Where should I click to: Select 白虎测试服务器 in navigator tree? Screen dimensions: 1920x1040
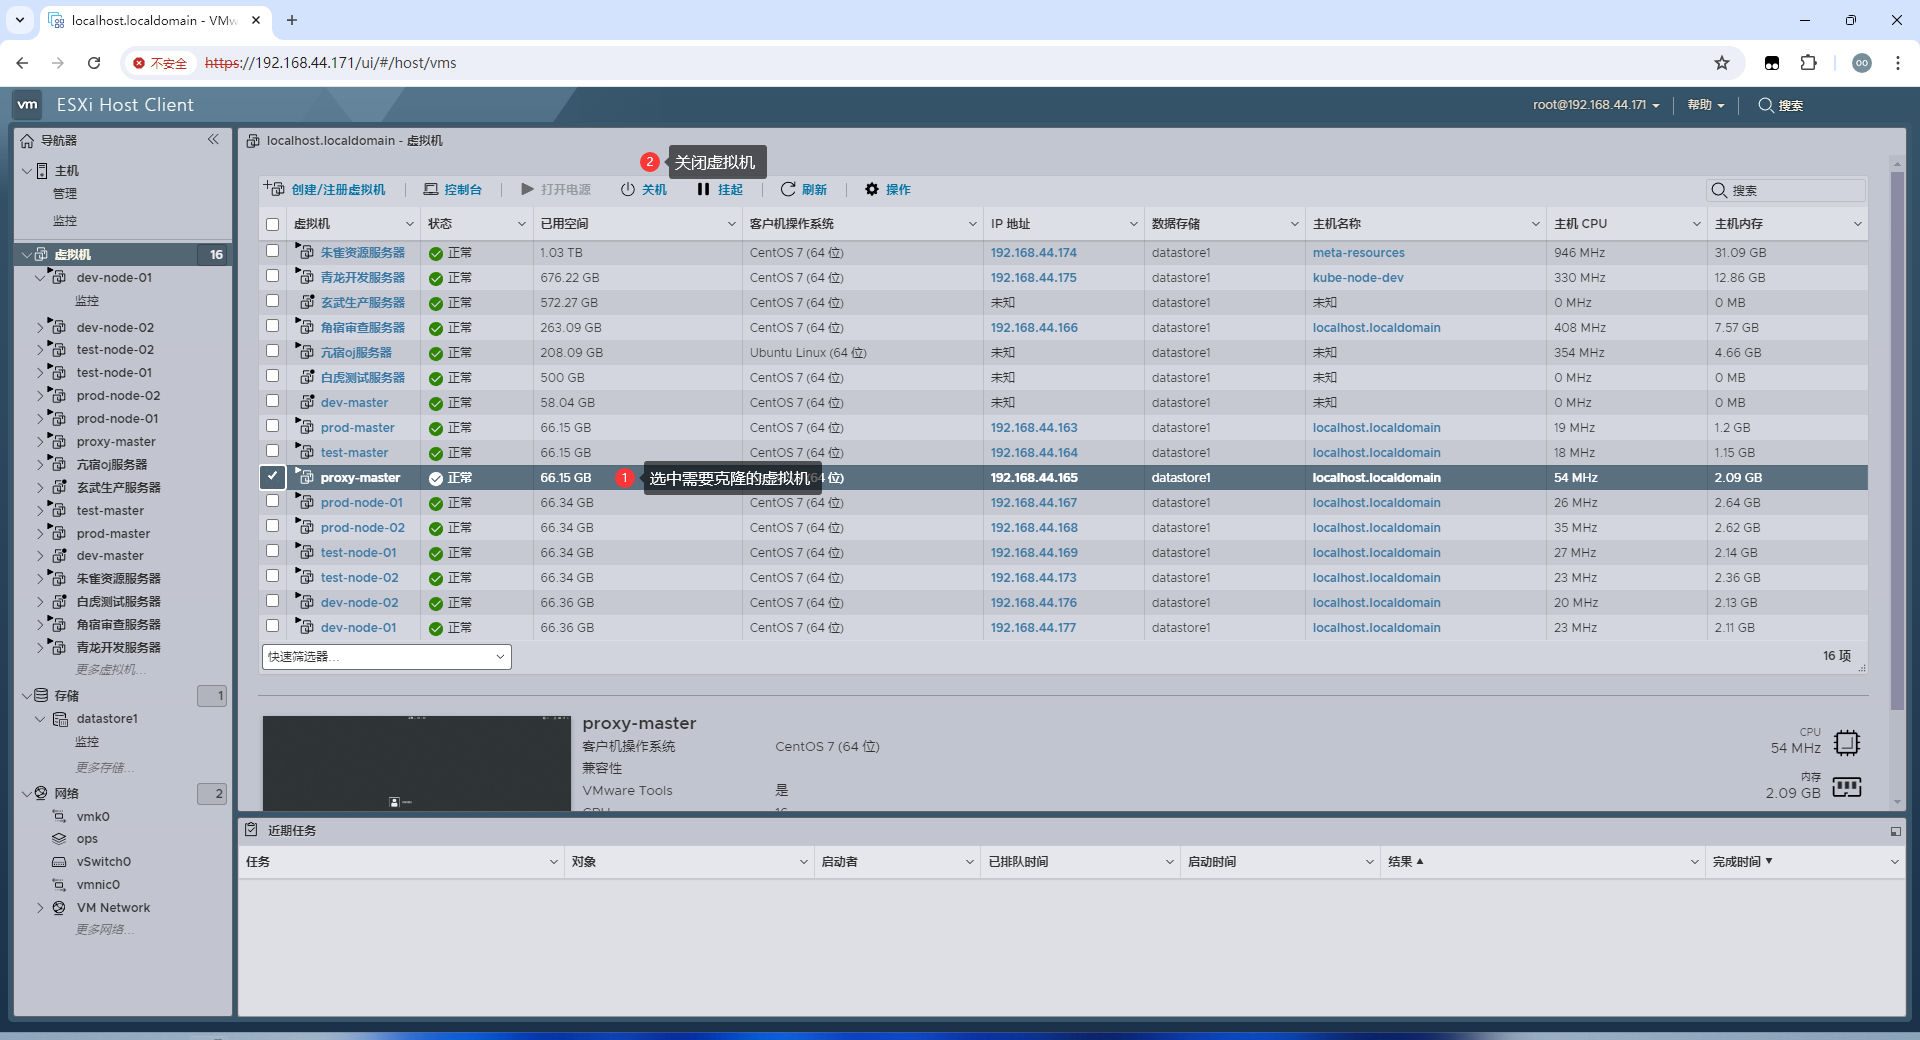click(118, 602)
